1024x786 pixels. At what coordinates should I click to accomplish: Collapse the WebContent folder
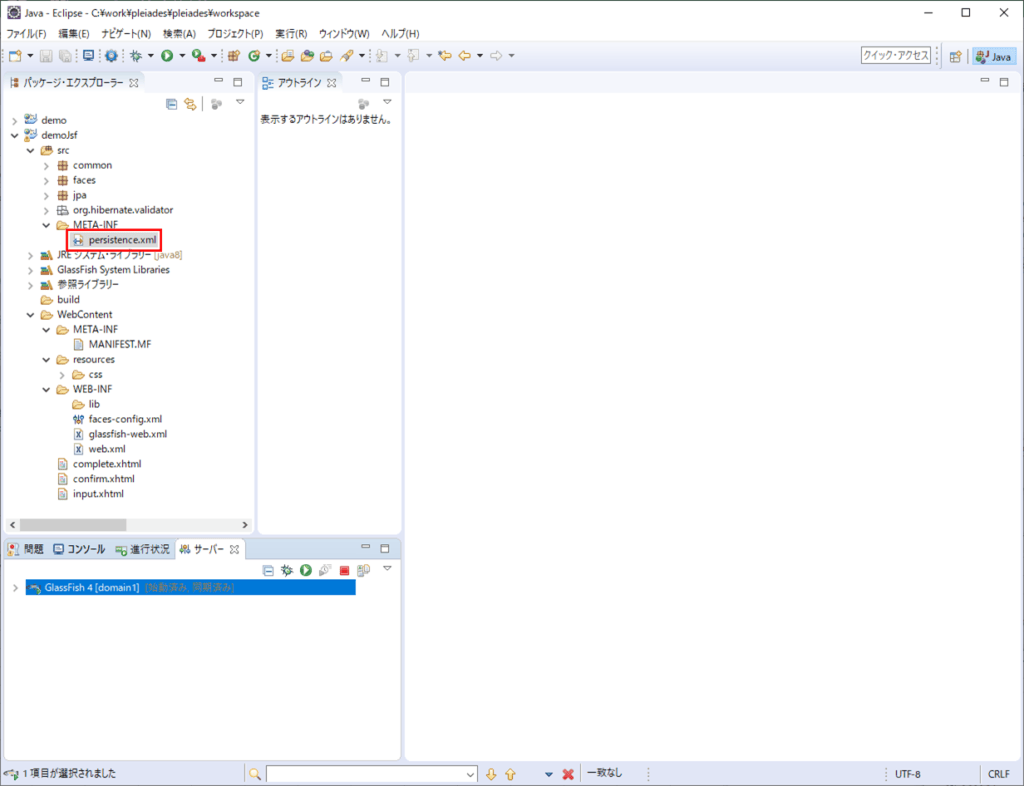[x=28, y=314]
